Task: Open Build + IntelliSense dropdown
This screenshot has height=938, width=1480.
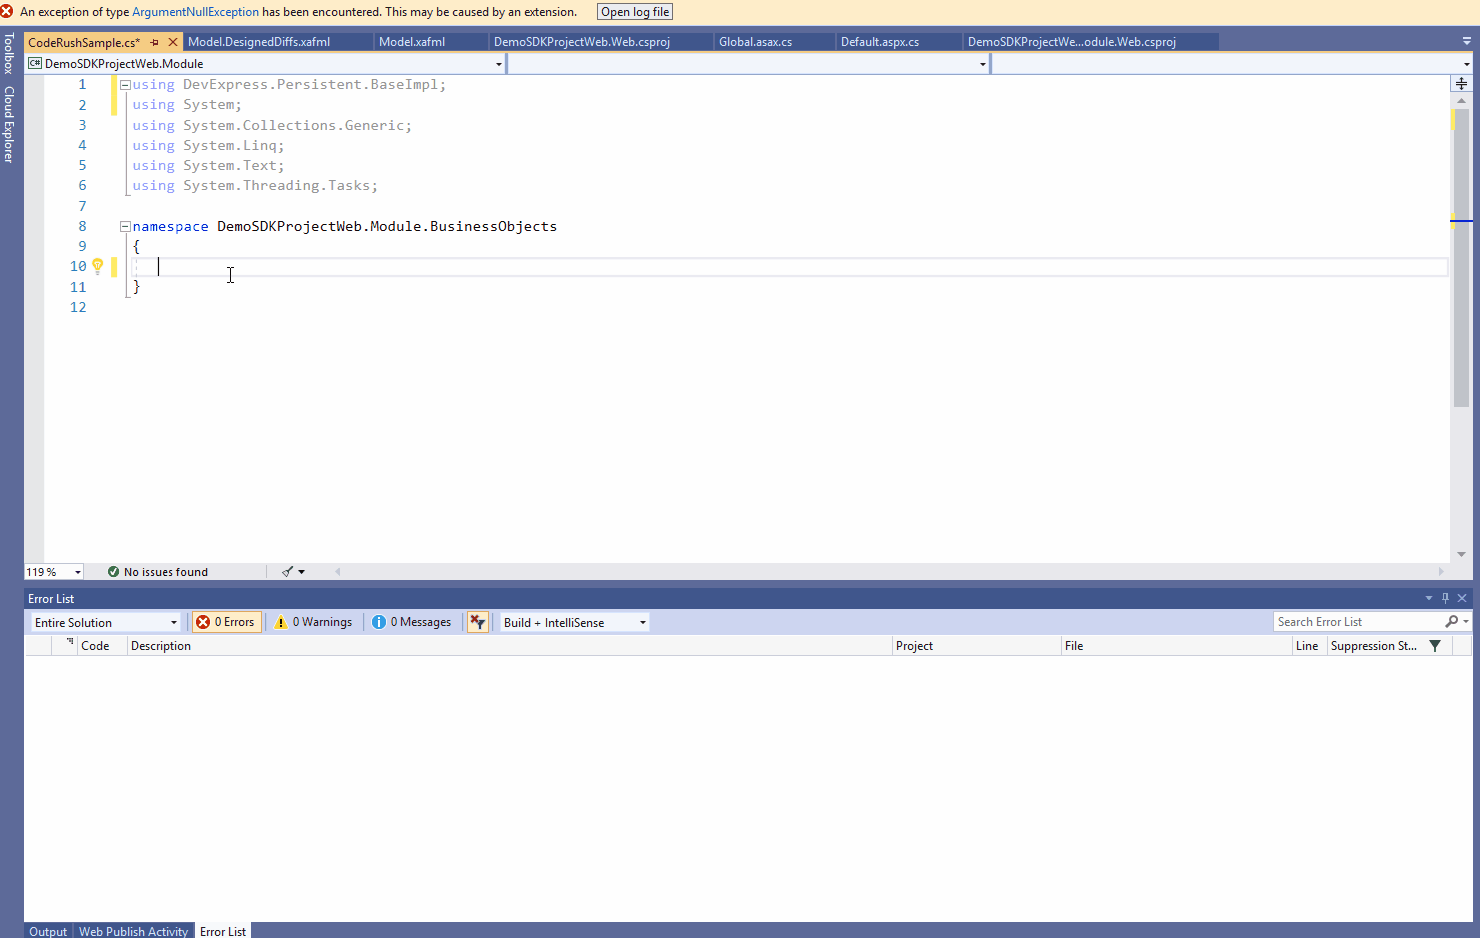Action: (x=575, y=622)
